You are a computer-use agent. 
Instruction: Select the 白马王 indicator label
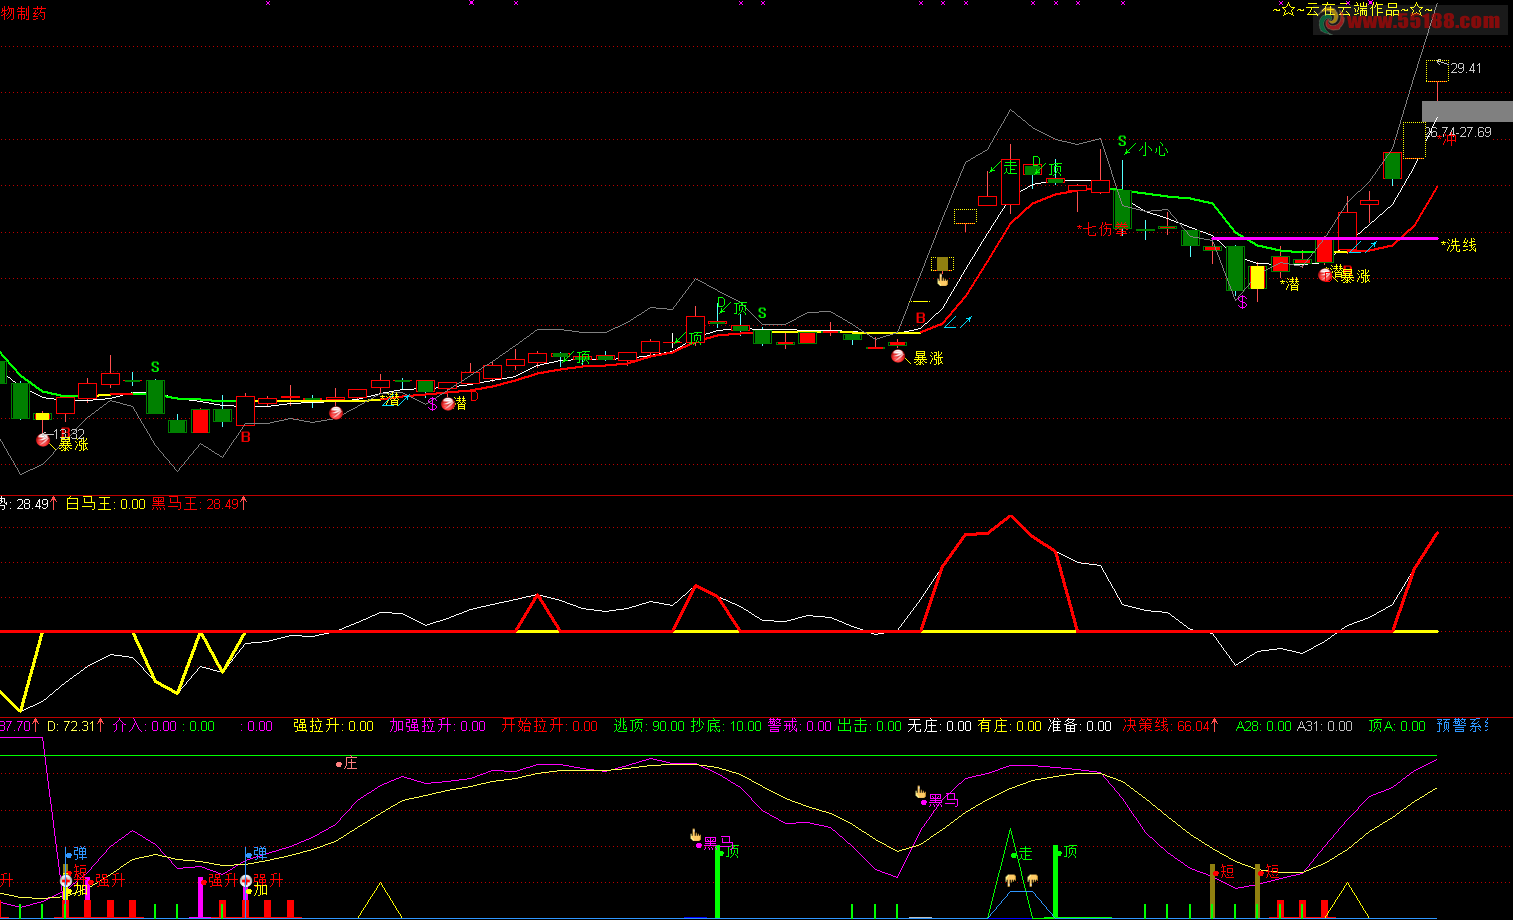point(105,504)
